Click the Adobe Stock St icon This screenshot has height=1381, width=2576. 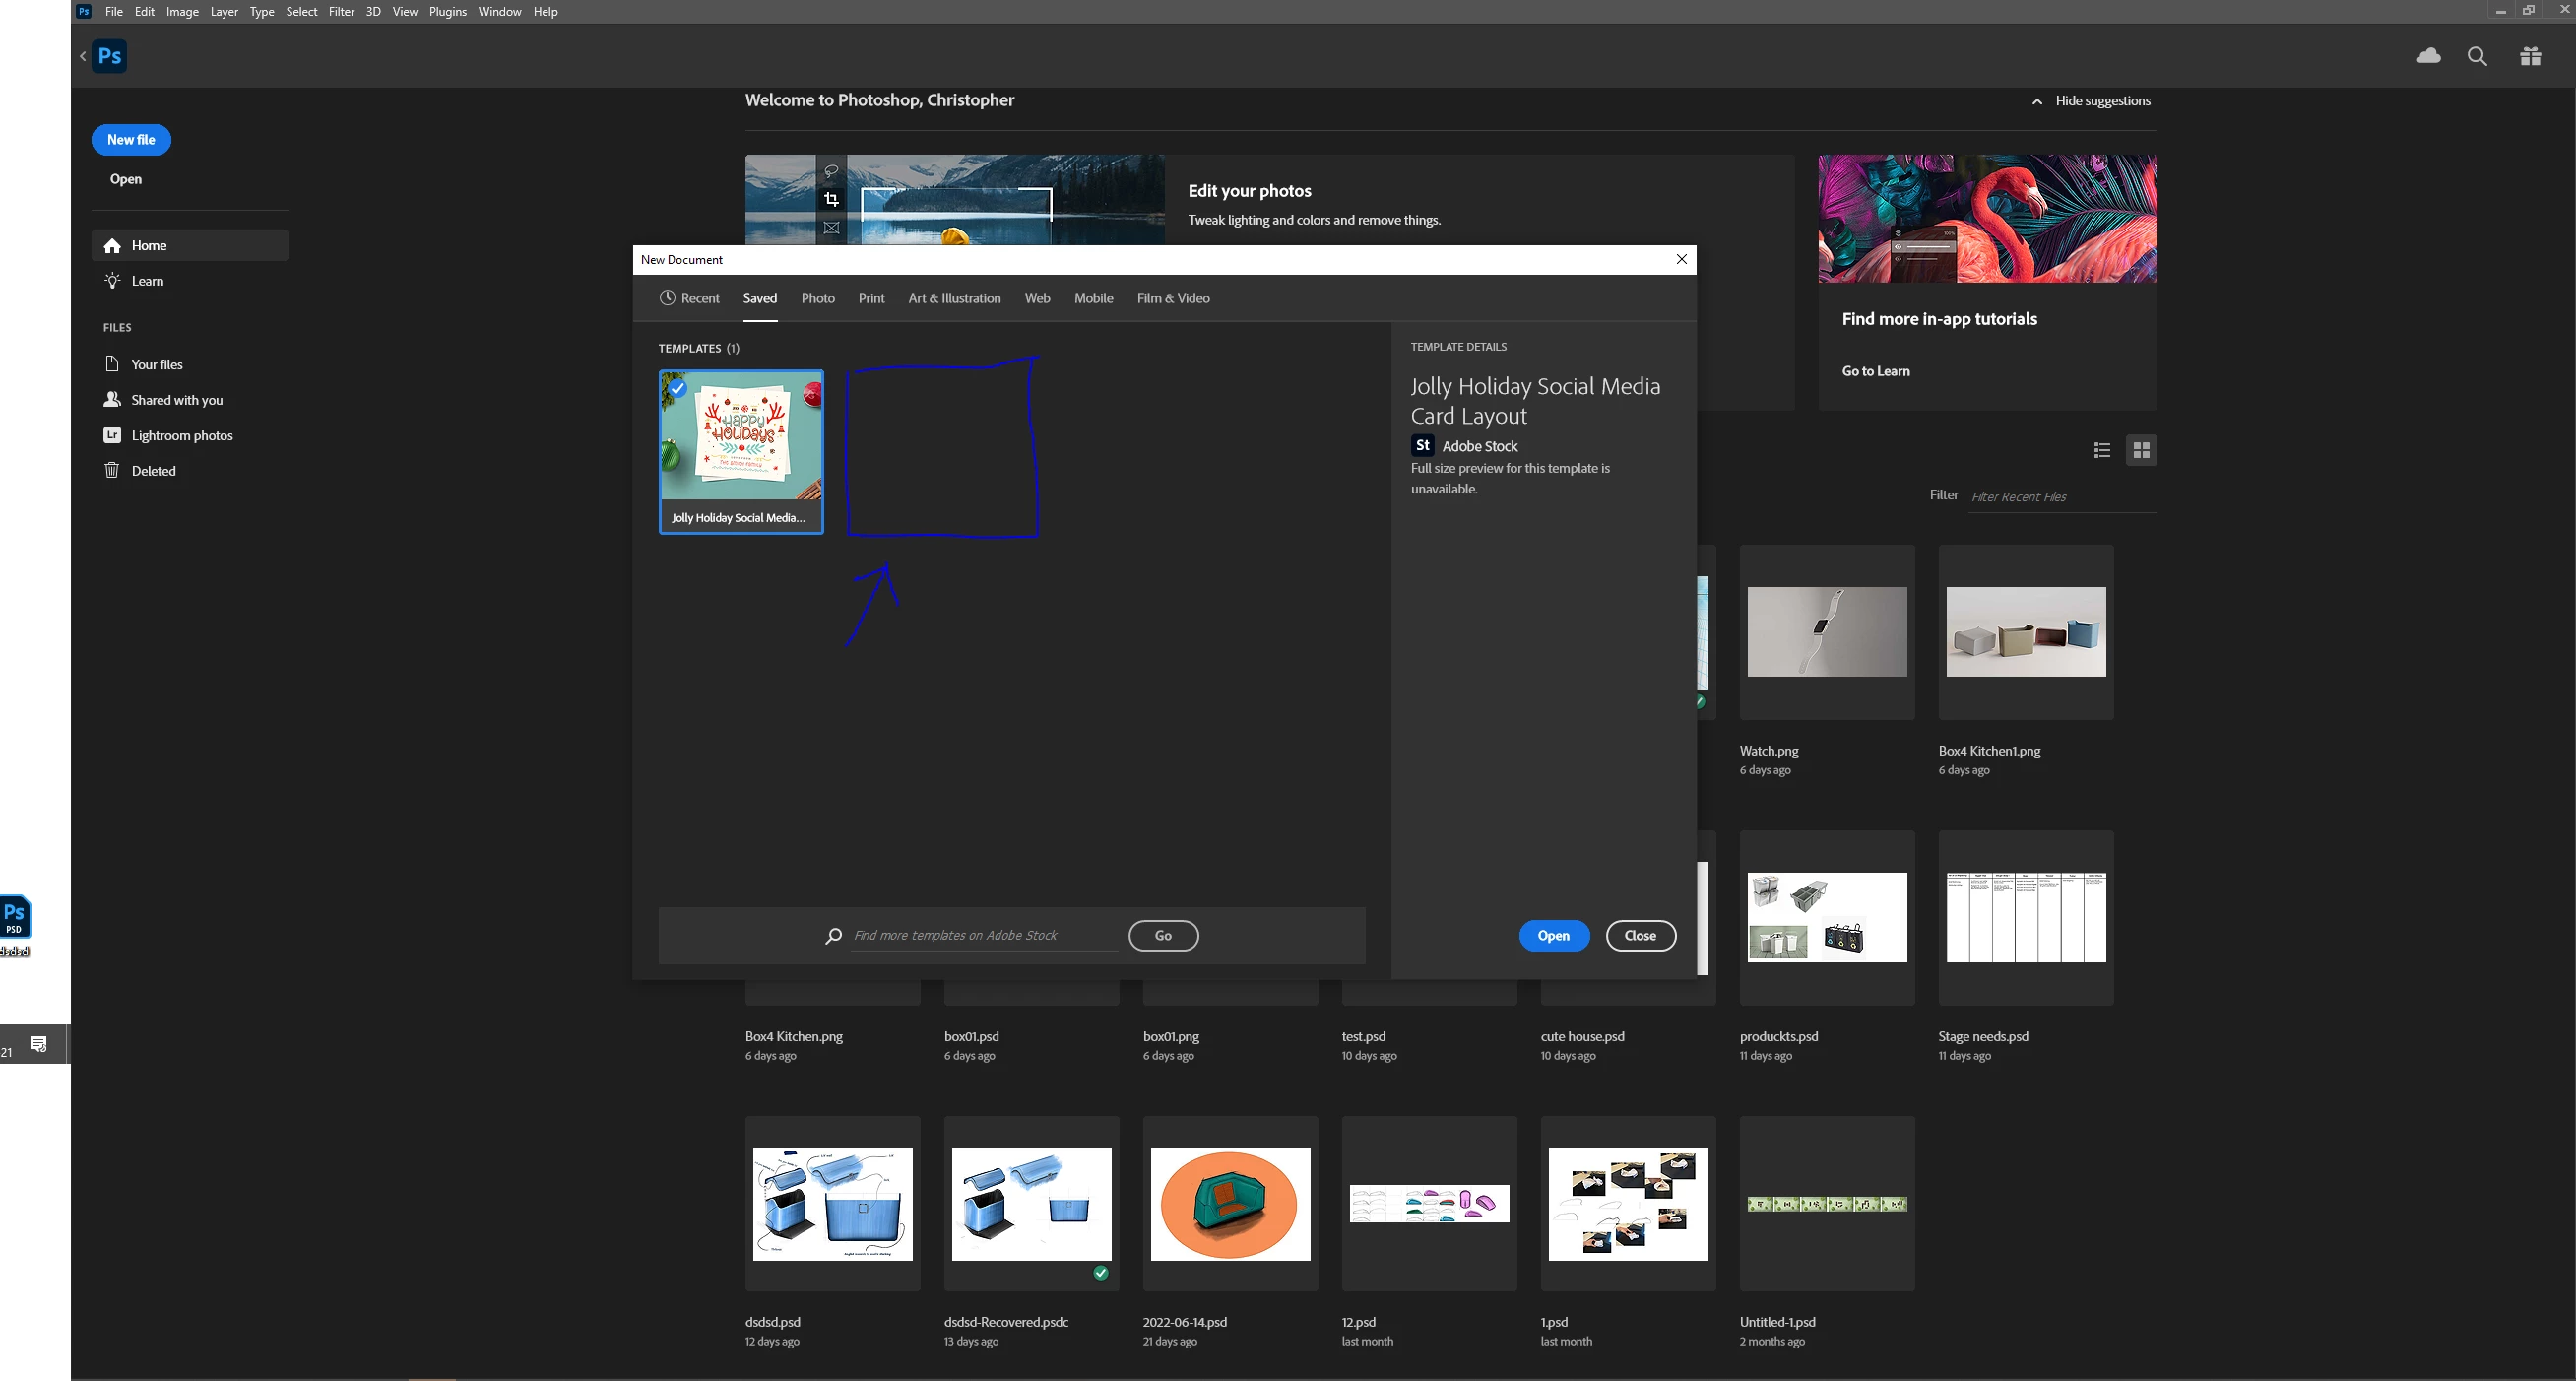point(1422,446)
